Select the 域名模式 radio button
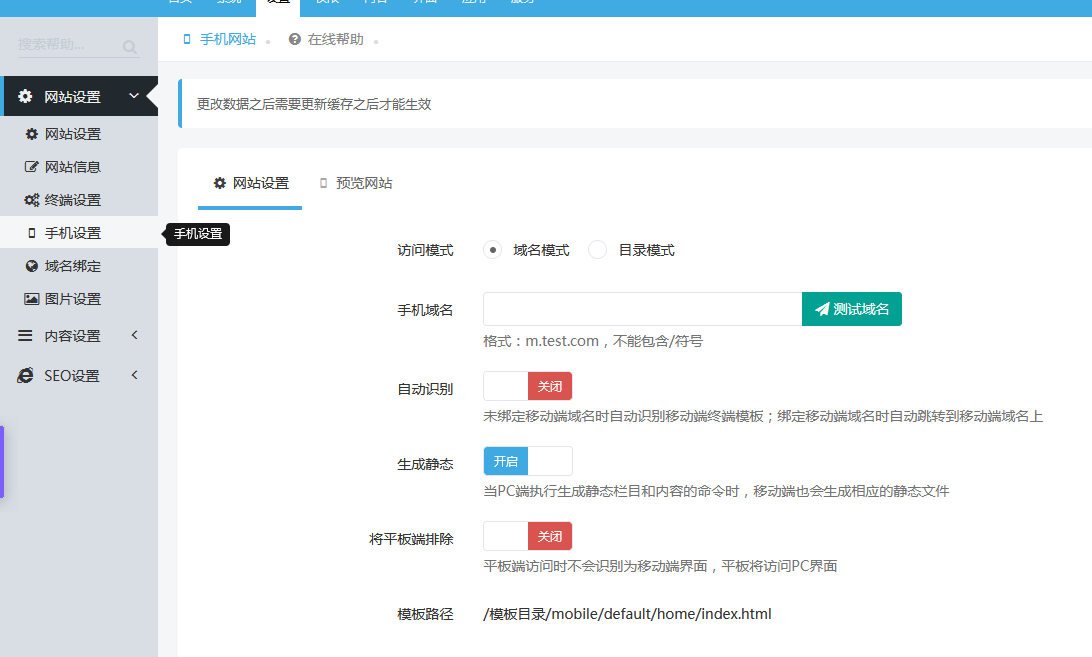The height and width of the screenshot is (657, 1092). point(492,250)
